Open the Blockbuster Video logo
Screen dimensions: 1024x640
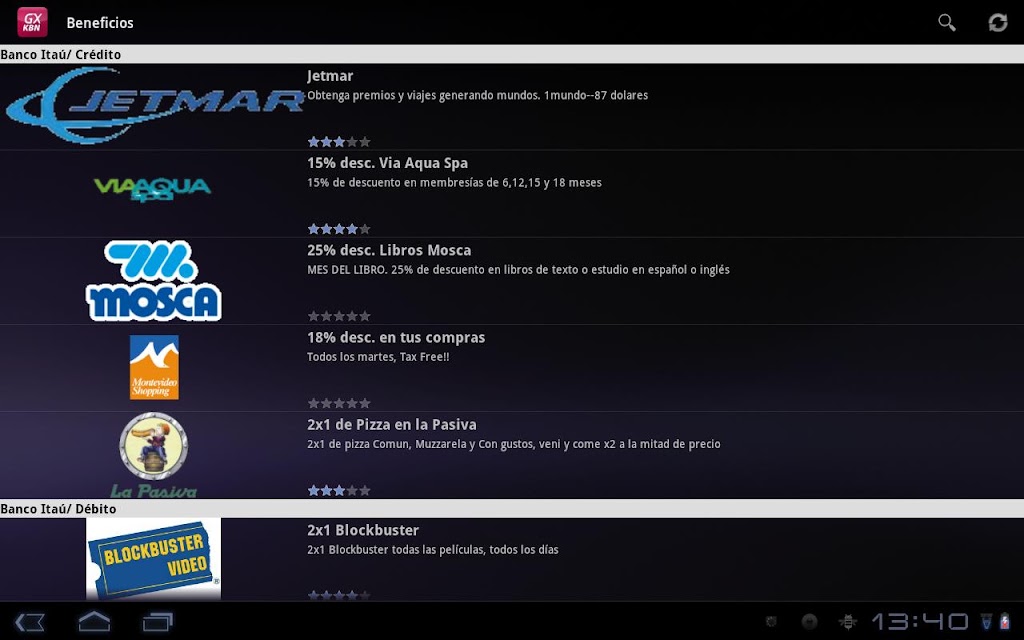pos(153,559)
